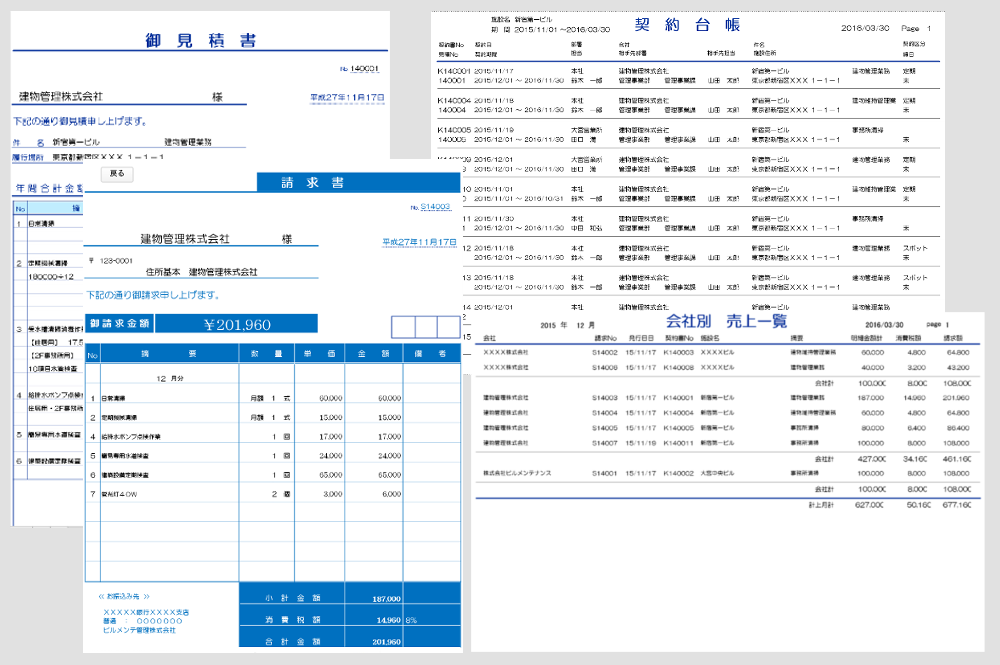The height and width of the screenshot is (665, 1000).
Task: Click 180000÷12 on the estimate sheet
Action: pyautogui.click(x=51, y=277)
